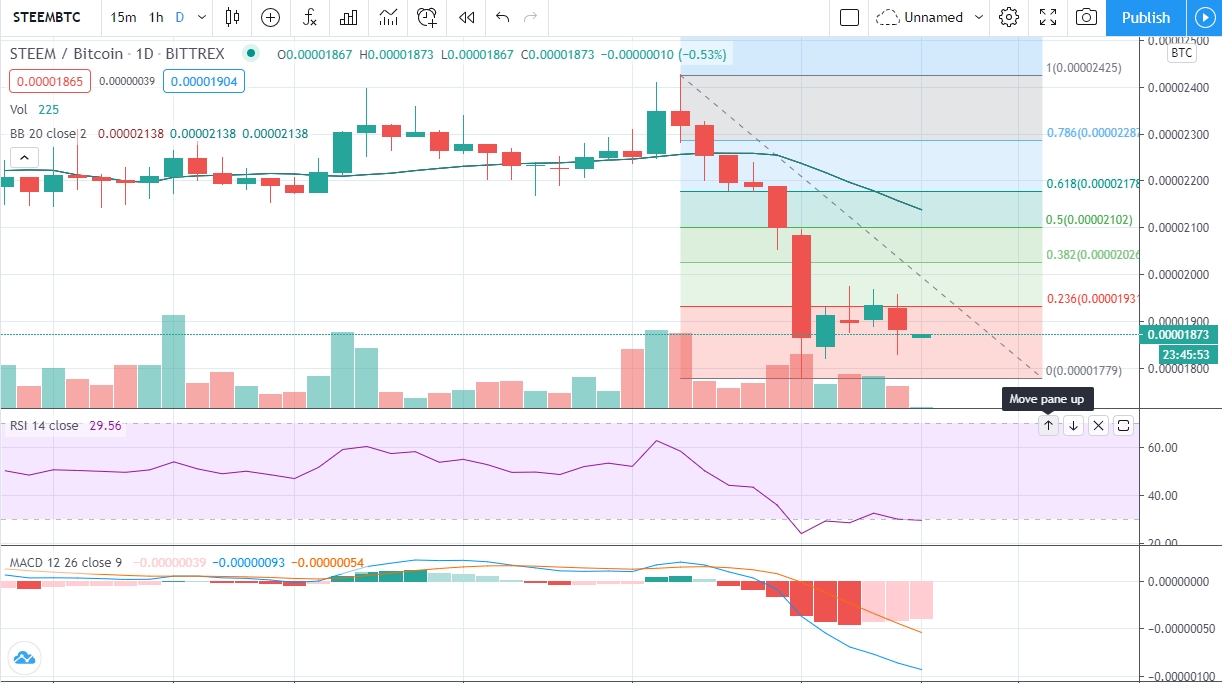The height and width of the screenshot is (683, 1222).
Task: Click the red sell price 0.00001865 button
Action: [x=50, y=81]
